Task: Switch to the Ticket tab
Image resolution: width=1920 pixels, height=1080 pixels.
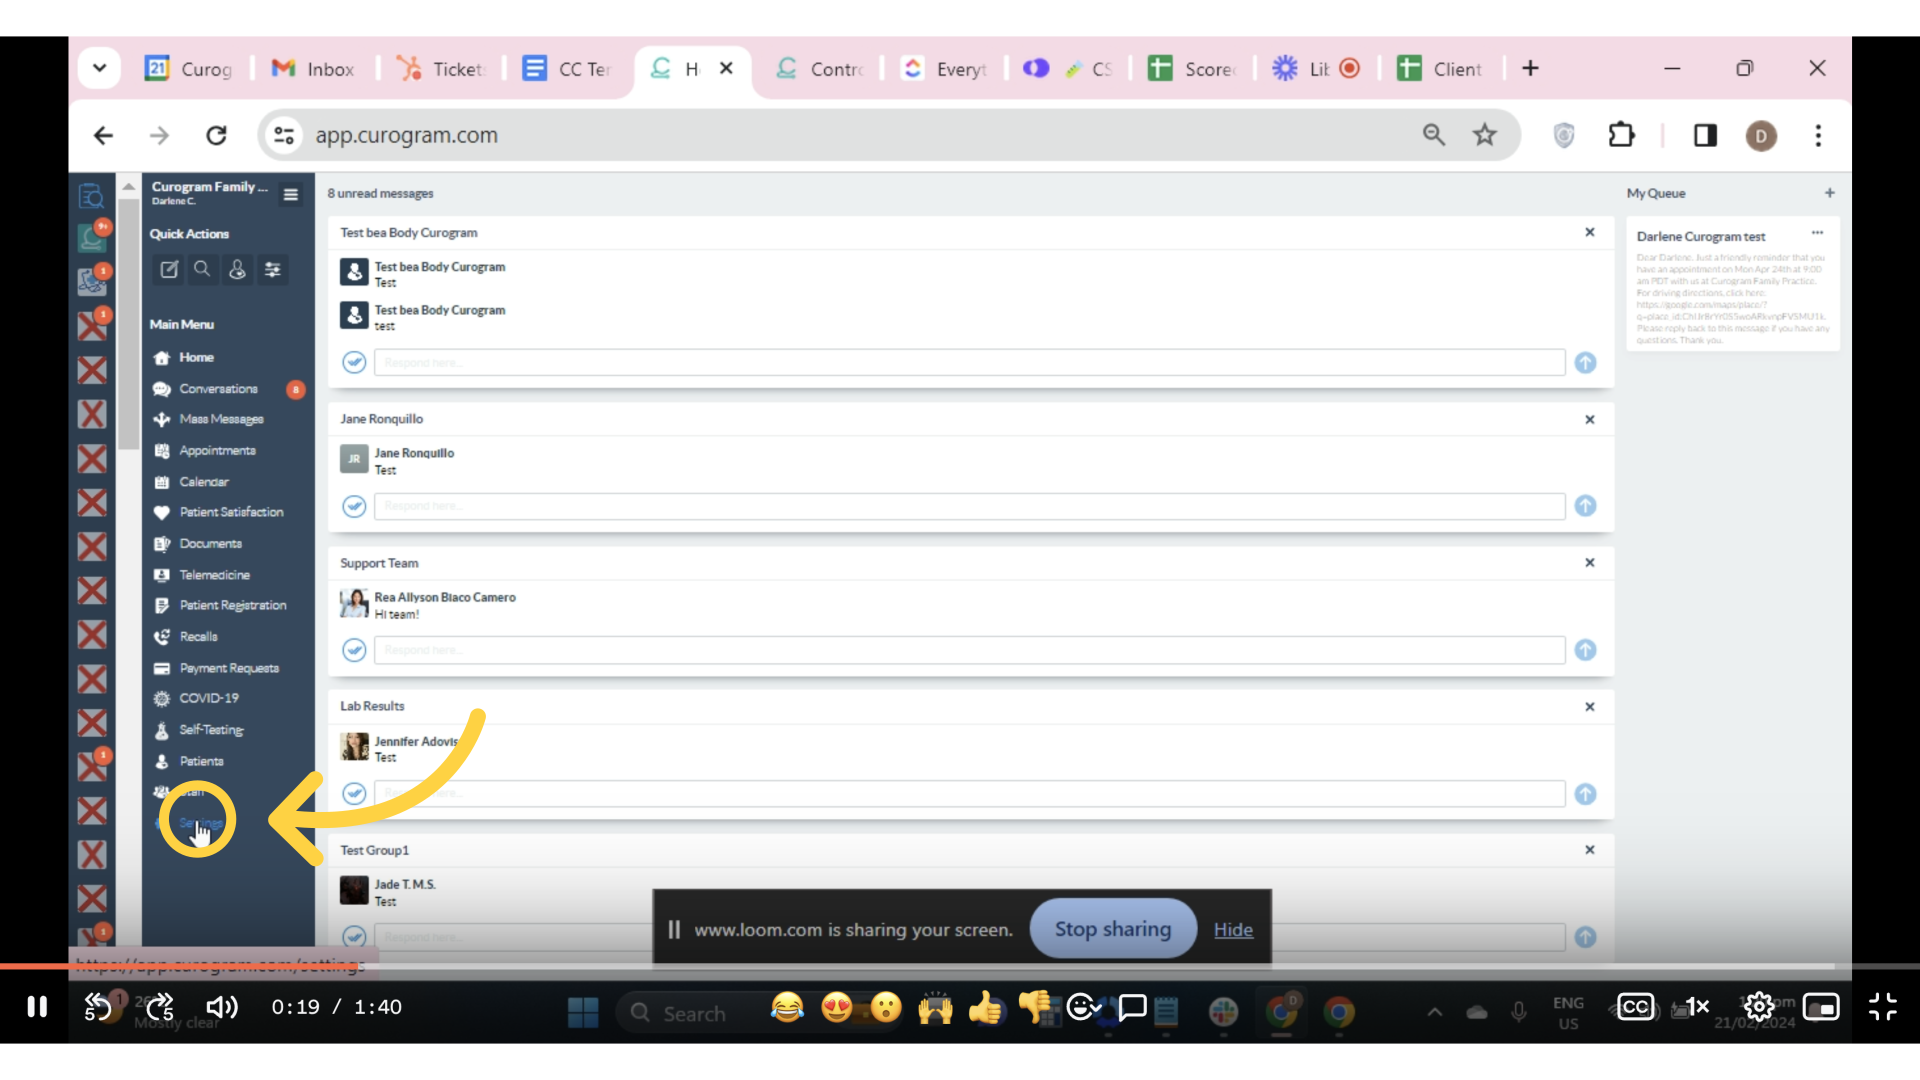Action: (x=440, y=68)
